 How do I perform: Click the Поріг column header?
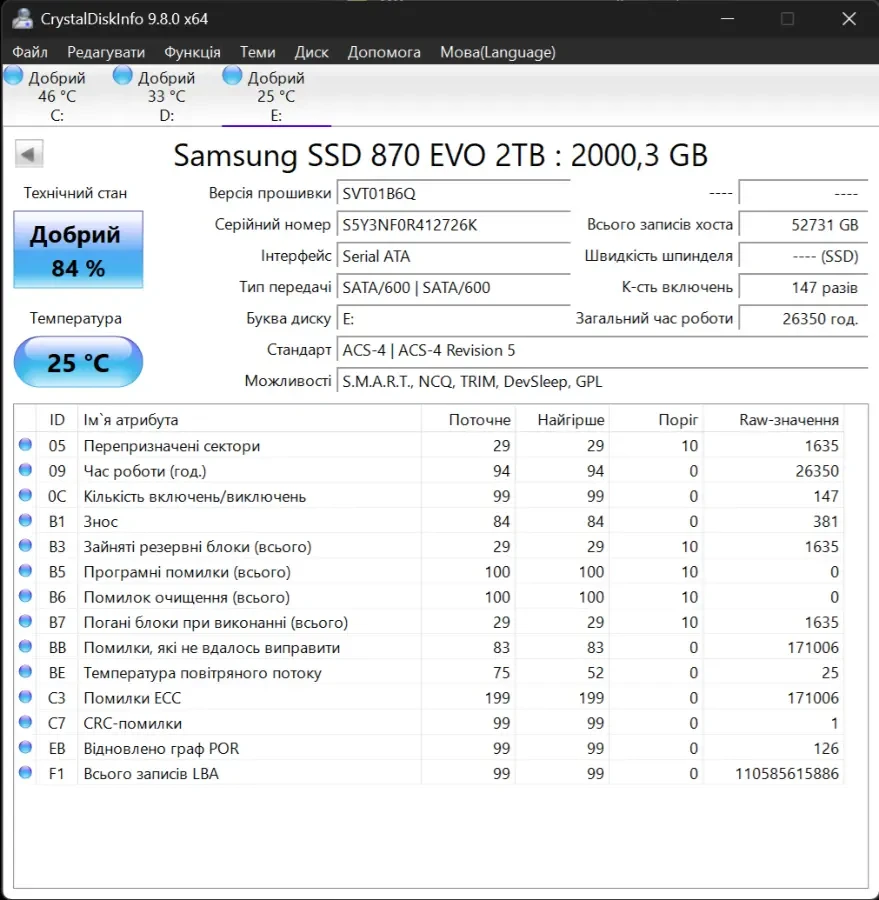[x=656, y=420]
